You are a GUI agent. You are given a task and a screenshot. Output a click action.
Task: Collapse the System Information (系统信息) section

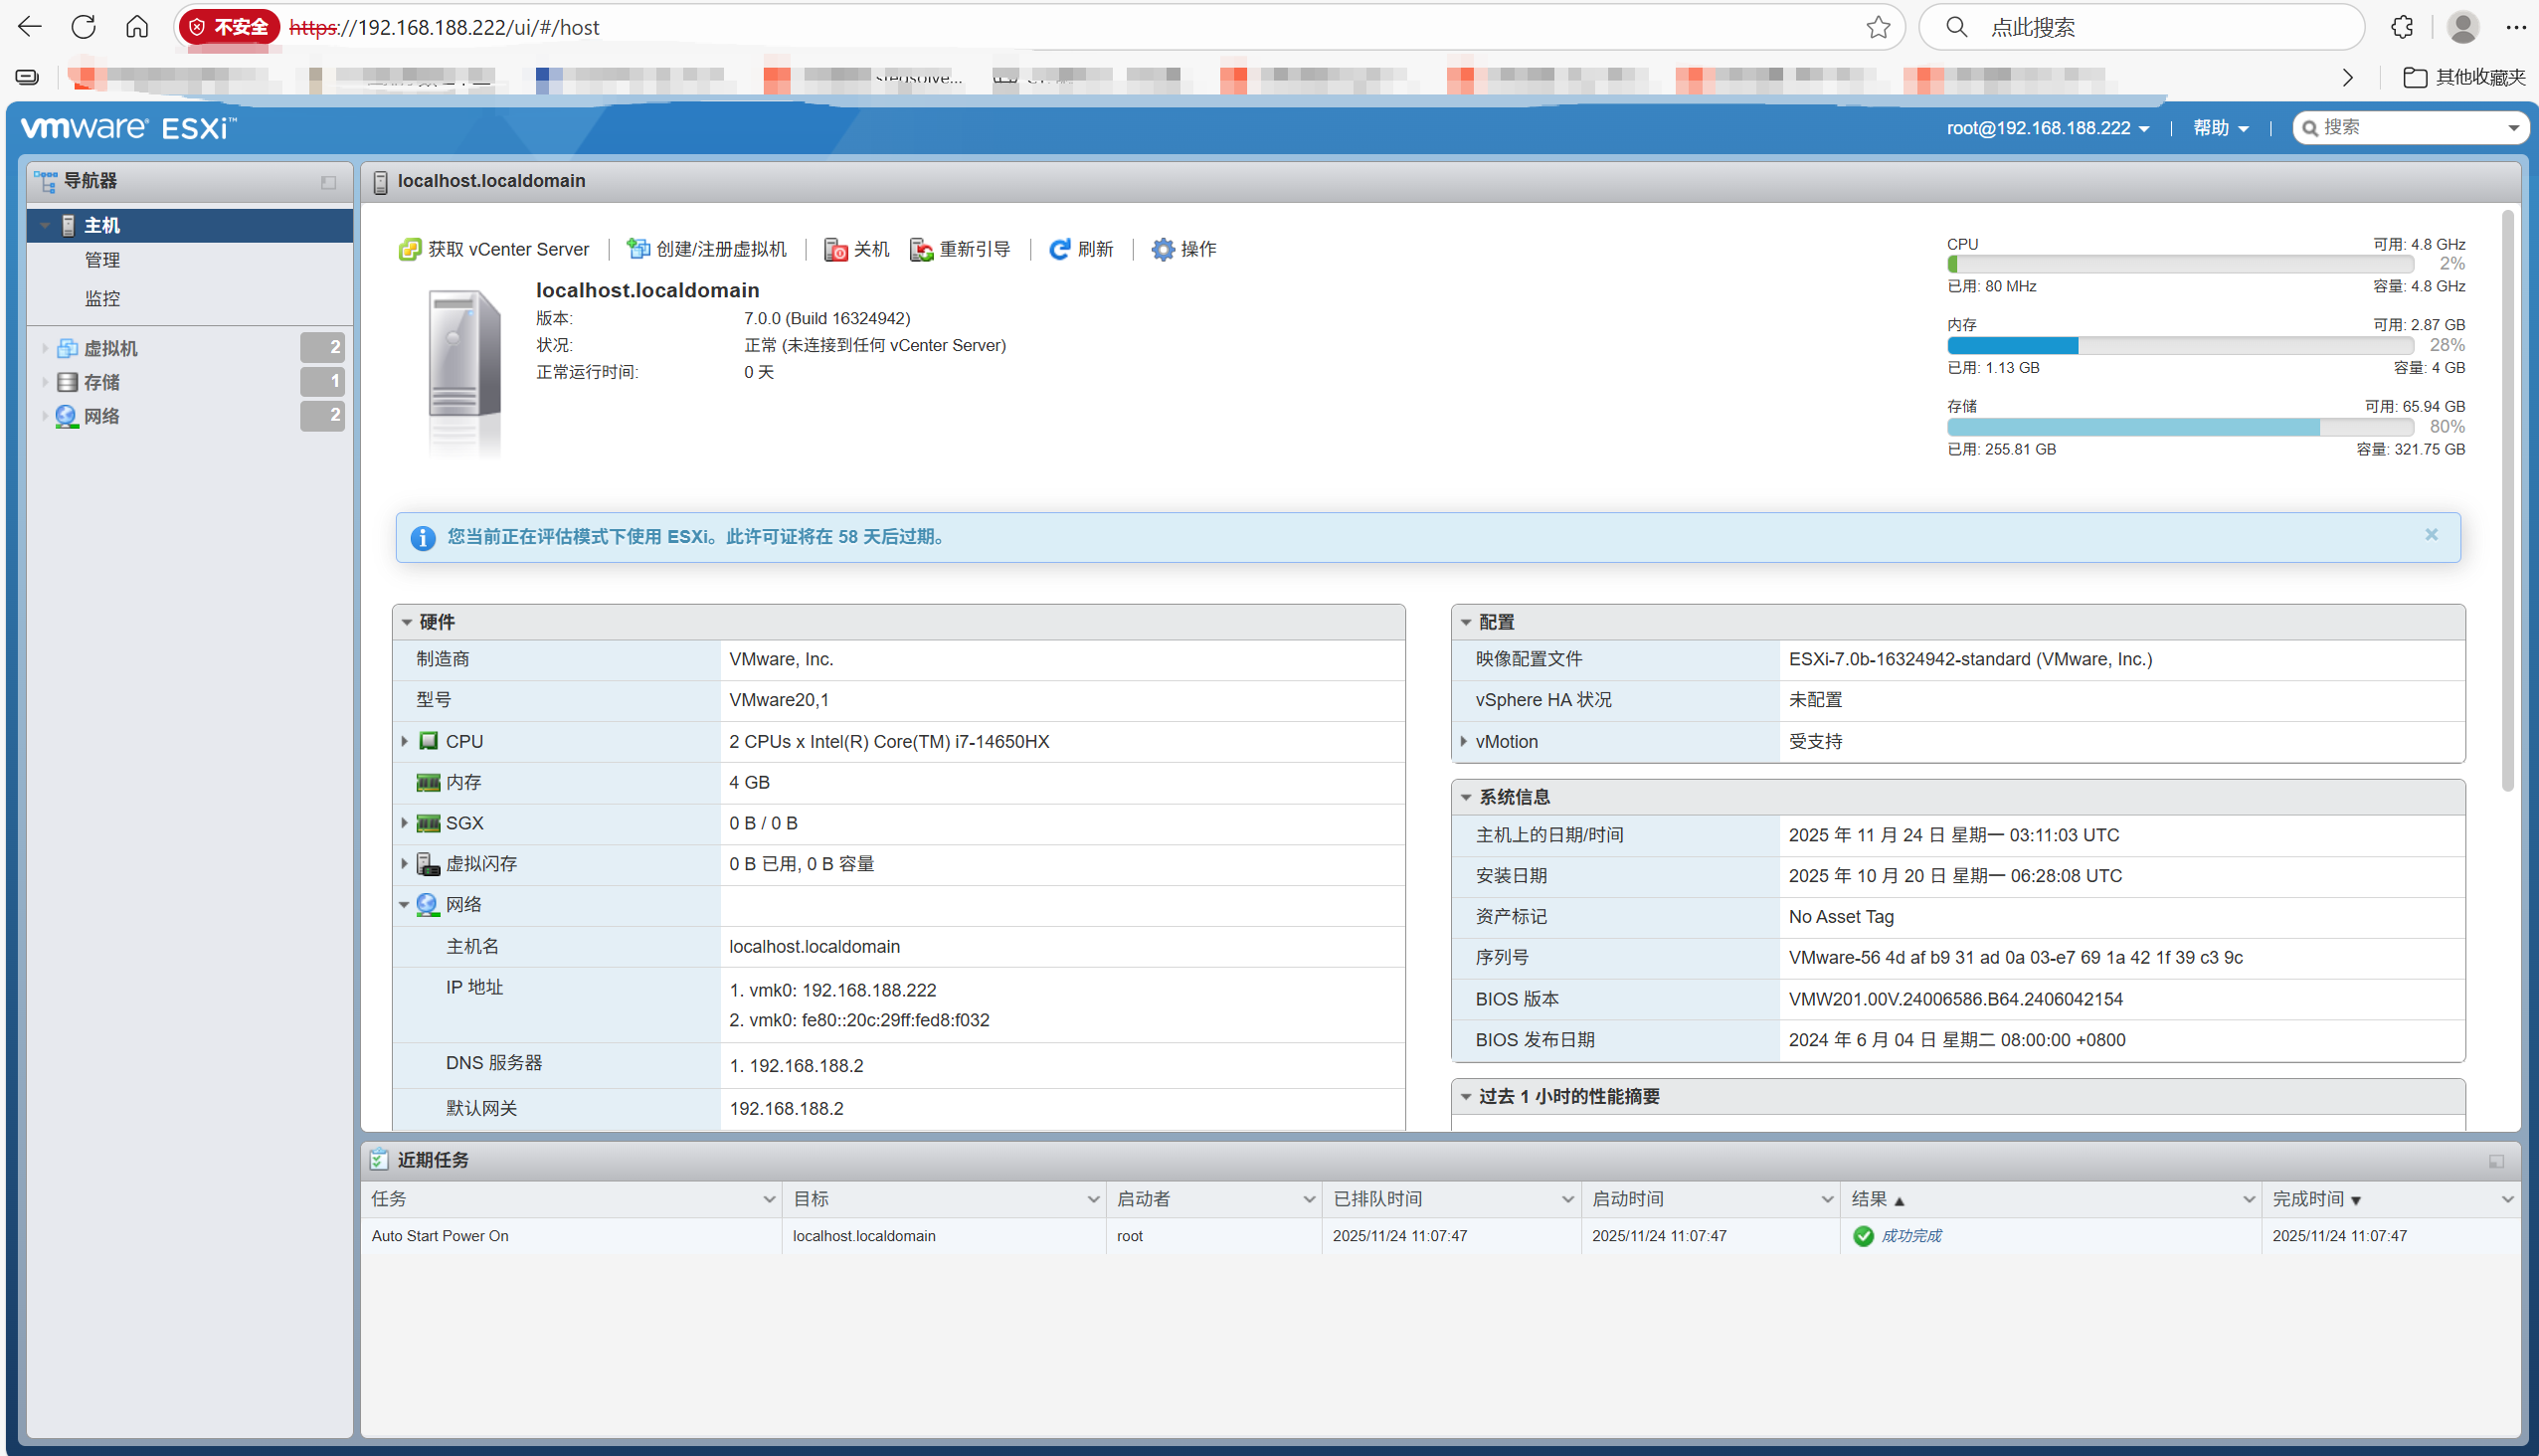[1466, 797]
